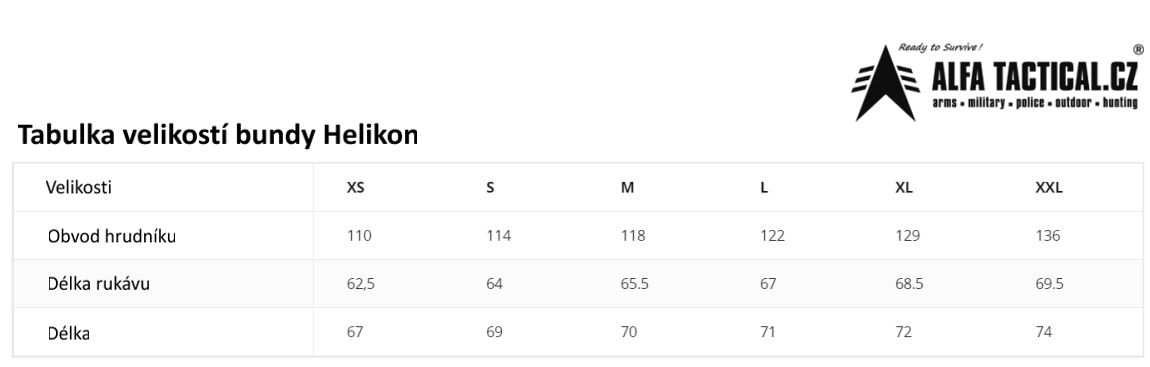
Task: Click the 'Tabulka velikostí bundy Helikon' heading
Action: 218,135
